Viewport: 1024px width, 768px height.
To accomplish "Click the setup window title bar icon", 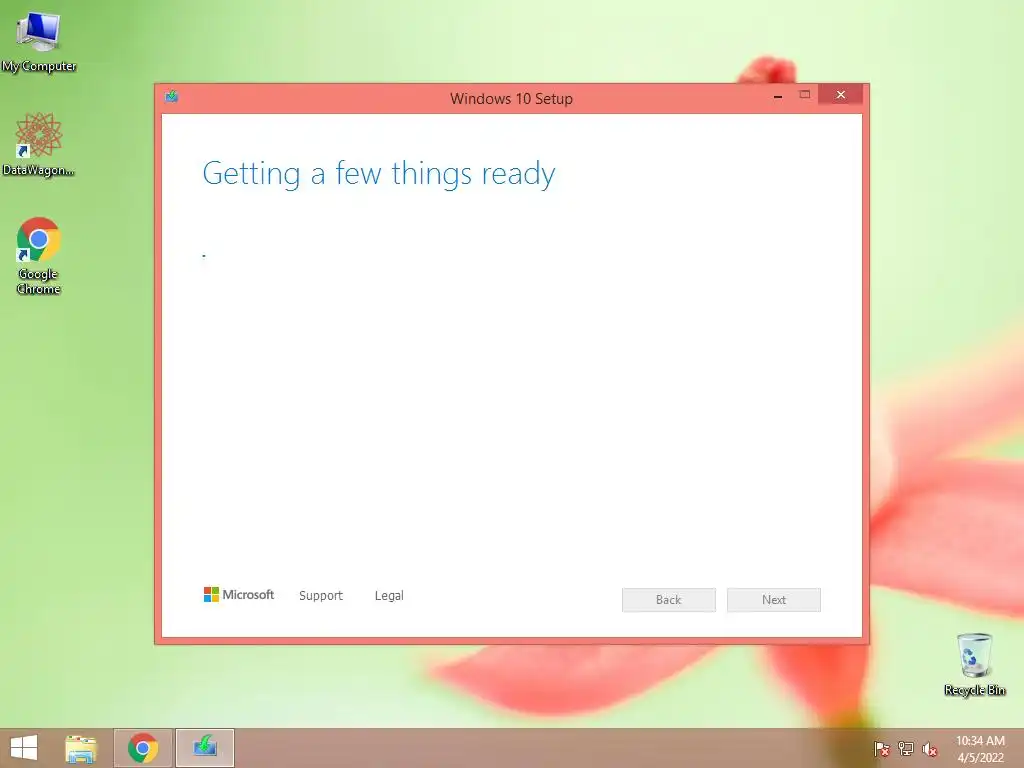I will click(x=172, y=97).
